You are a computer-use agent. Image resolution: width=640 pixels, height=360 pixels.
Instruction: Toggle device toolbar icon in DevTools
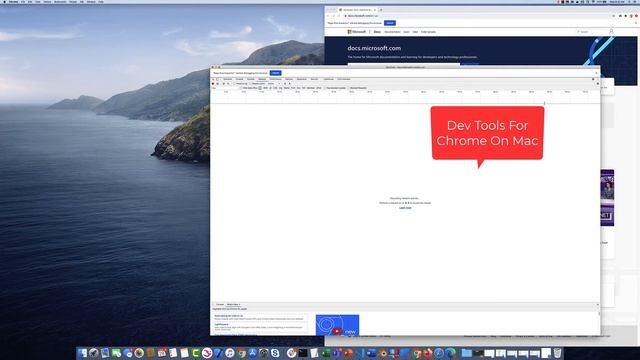217,79
